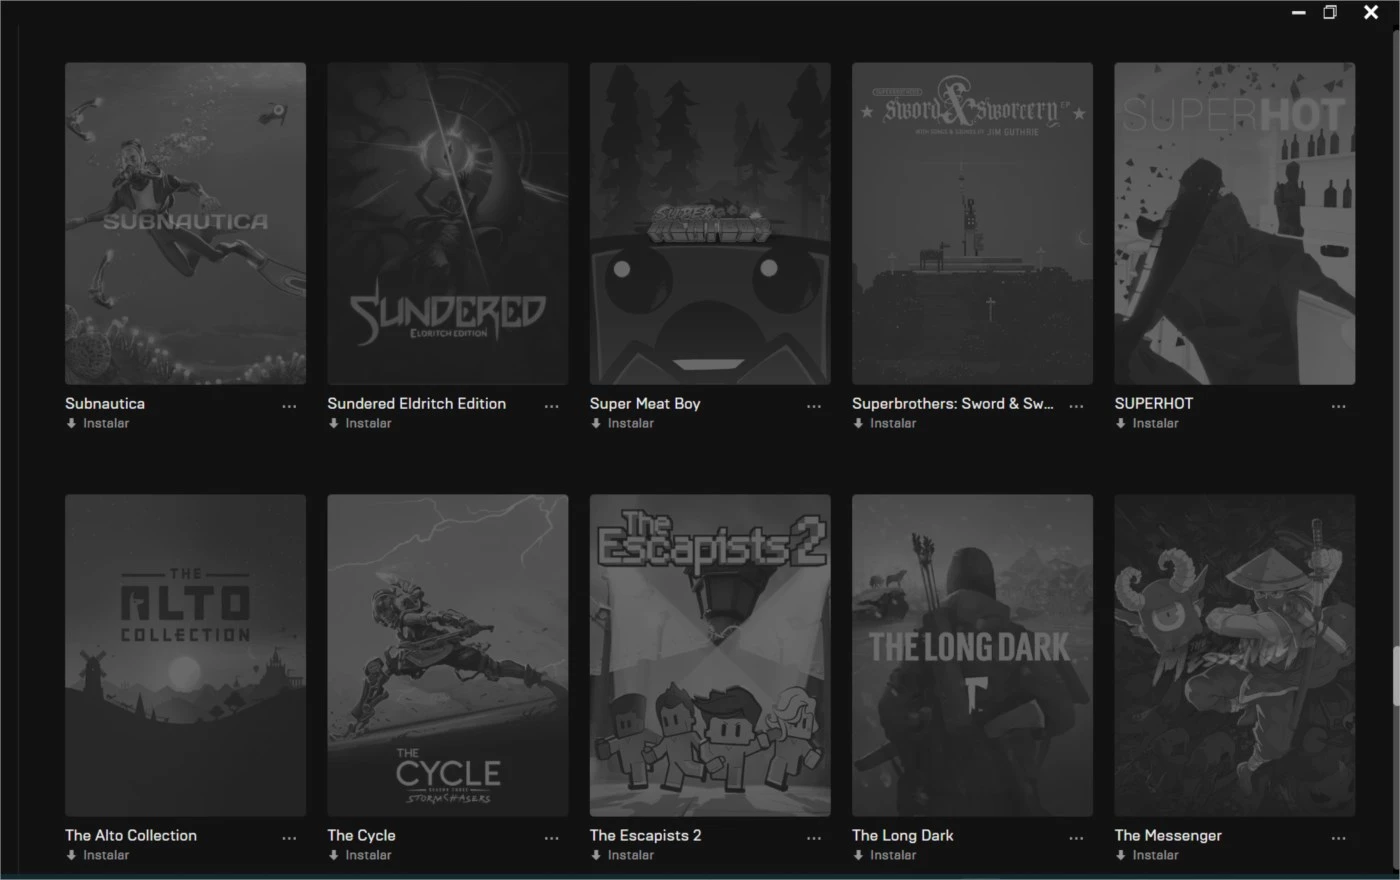Open the SUPERHOT cover art
The height and width of the screenshot is (880, 1400).
[1235, 223]
